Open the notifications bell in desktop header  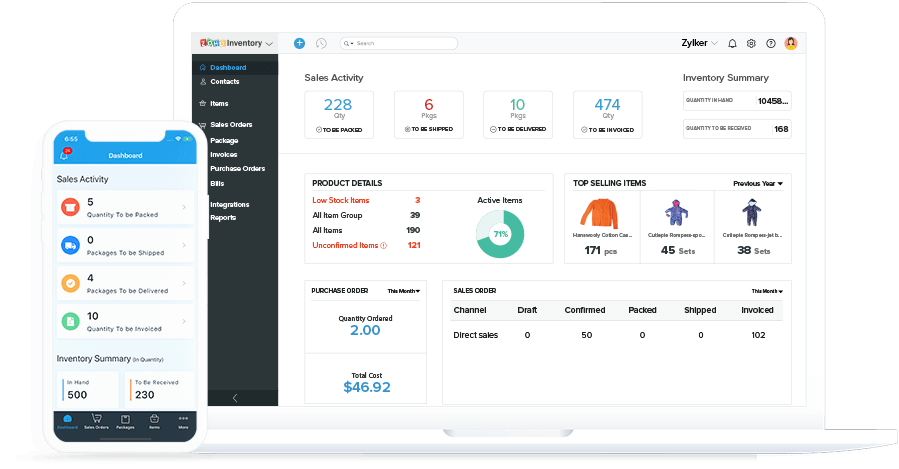tap(732, 44)
